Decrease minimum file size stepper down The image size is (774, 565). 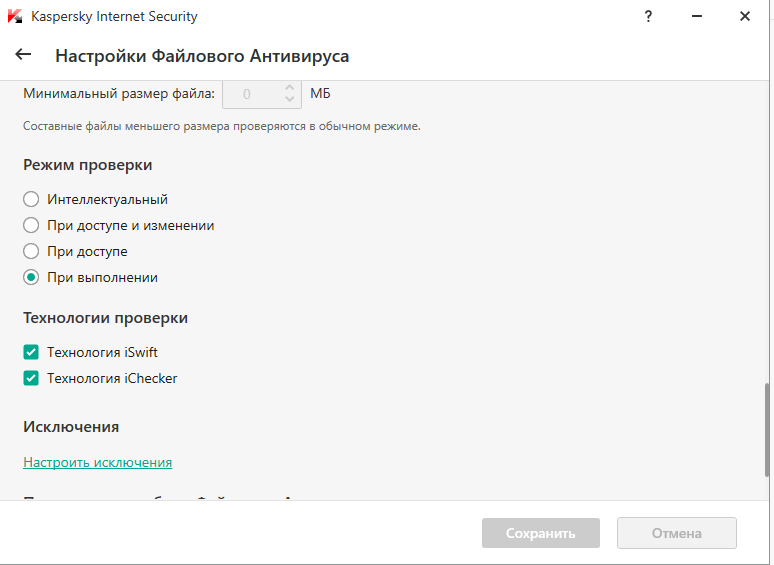tap(290, 99)
